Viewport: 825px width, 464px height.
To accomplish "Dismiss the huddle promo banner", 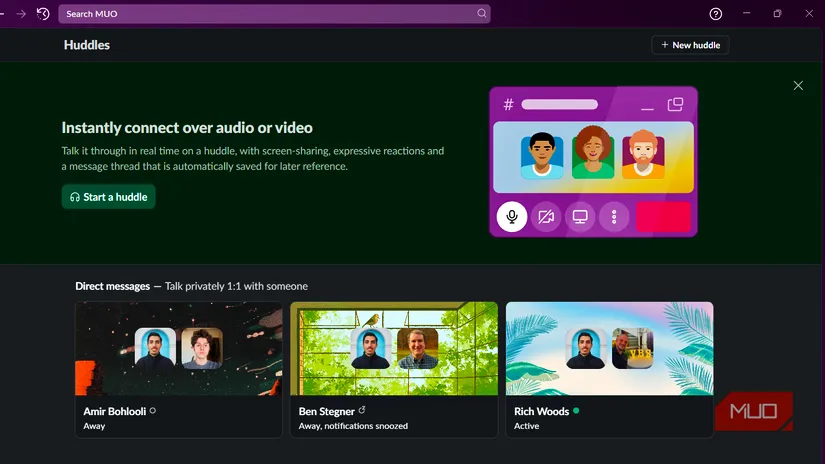I will [798, 85].
